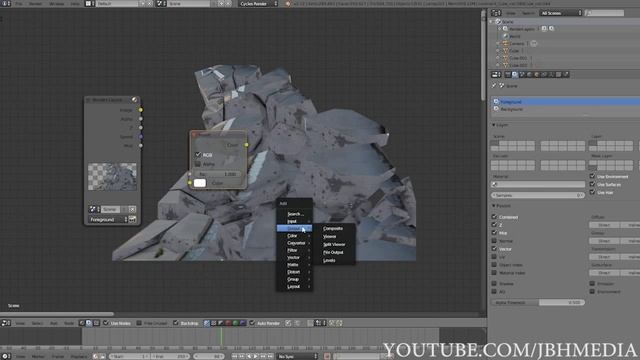This screenshot has width=640, height=360.
Task: Toggle the Mist pass checkbox
Action: coord(494,233)
